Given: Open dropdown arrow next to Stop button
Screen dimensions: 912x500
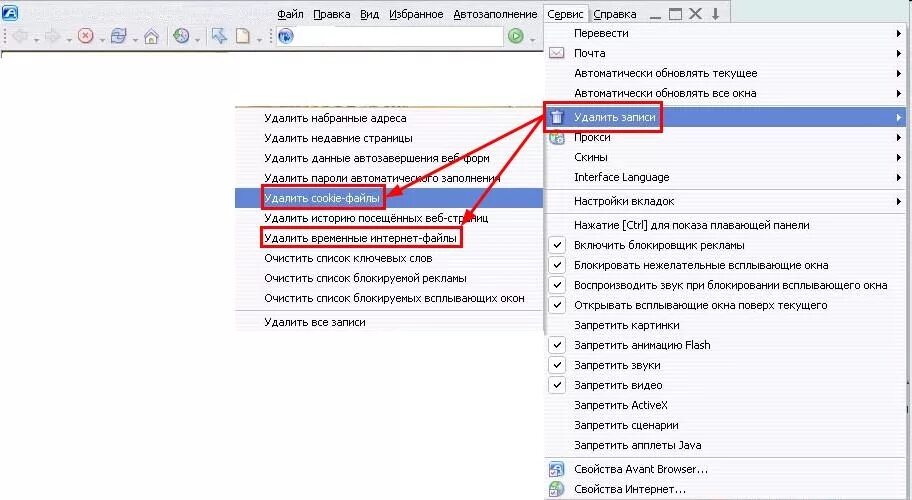Looking at the screenshot, I should click(x=102, y=40).
